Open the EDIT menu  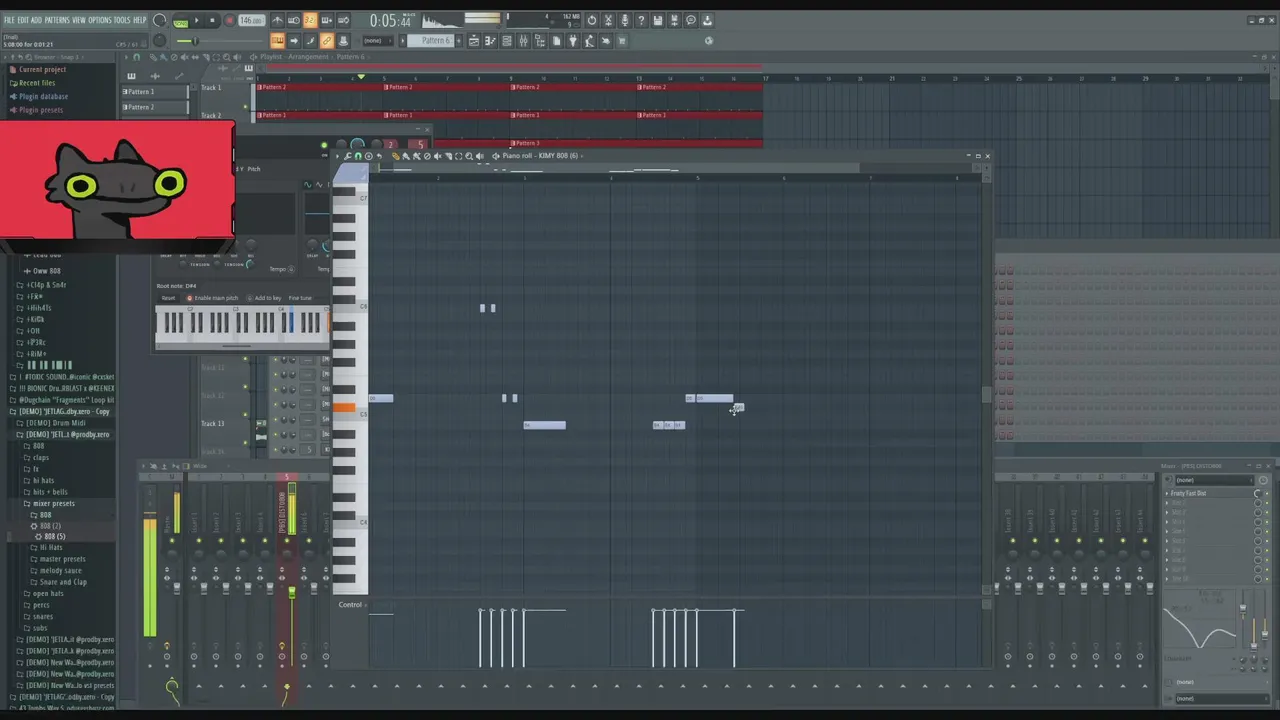tap(23, 20)
